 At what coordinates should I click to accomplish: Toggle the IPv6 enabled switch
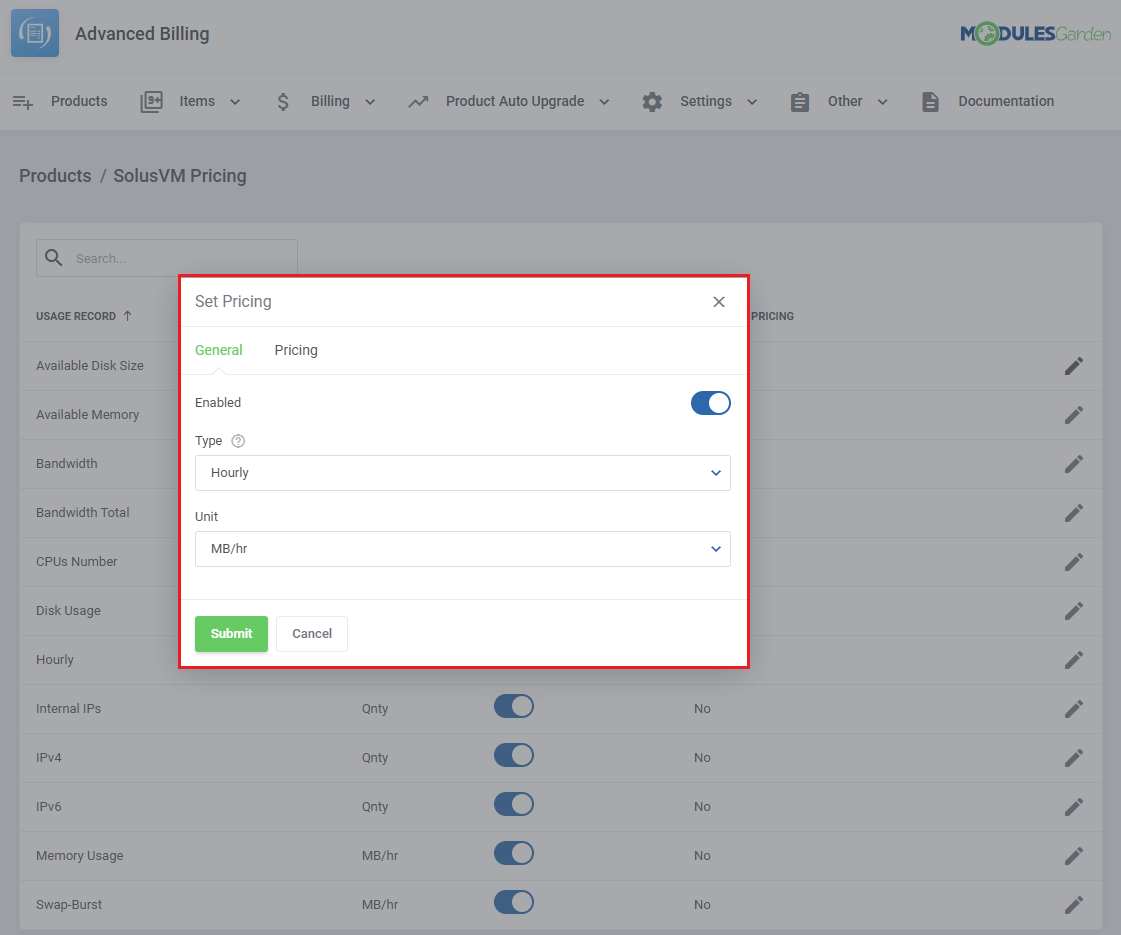pos(514,804)
